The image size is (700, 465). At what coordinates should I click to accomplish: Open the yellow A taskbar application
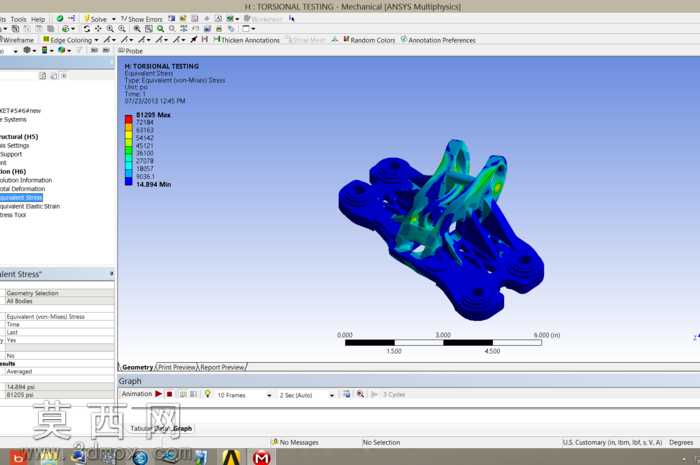coord(231,457)
